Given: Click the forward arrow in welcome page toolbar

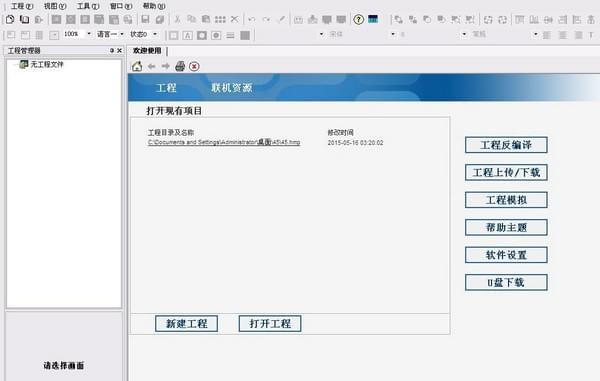Looking at the screenshot, I should [166, 67].
